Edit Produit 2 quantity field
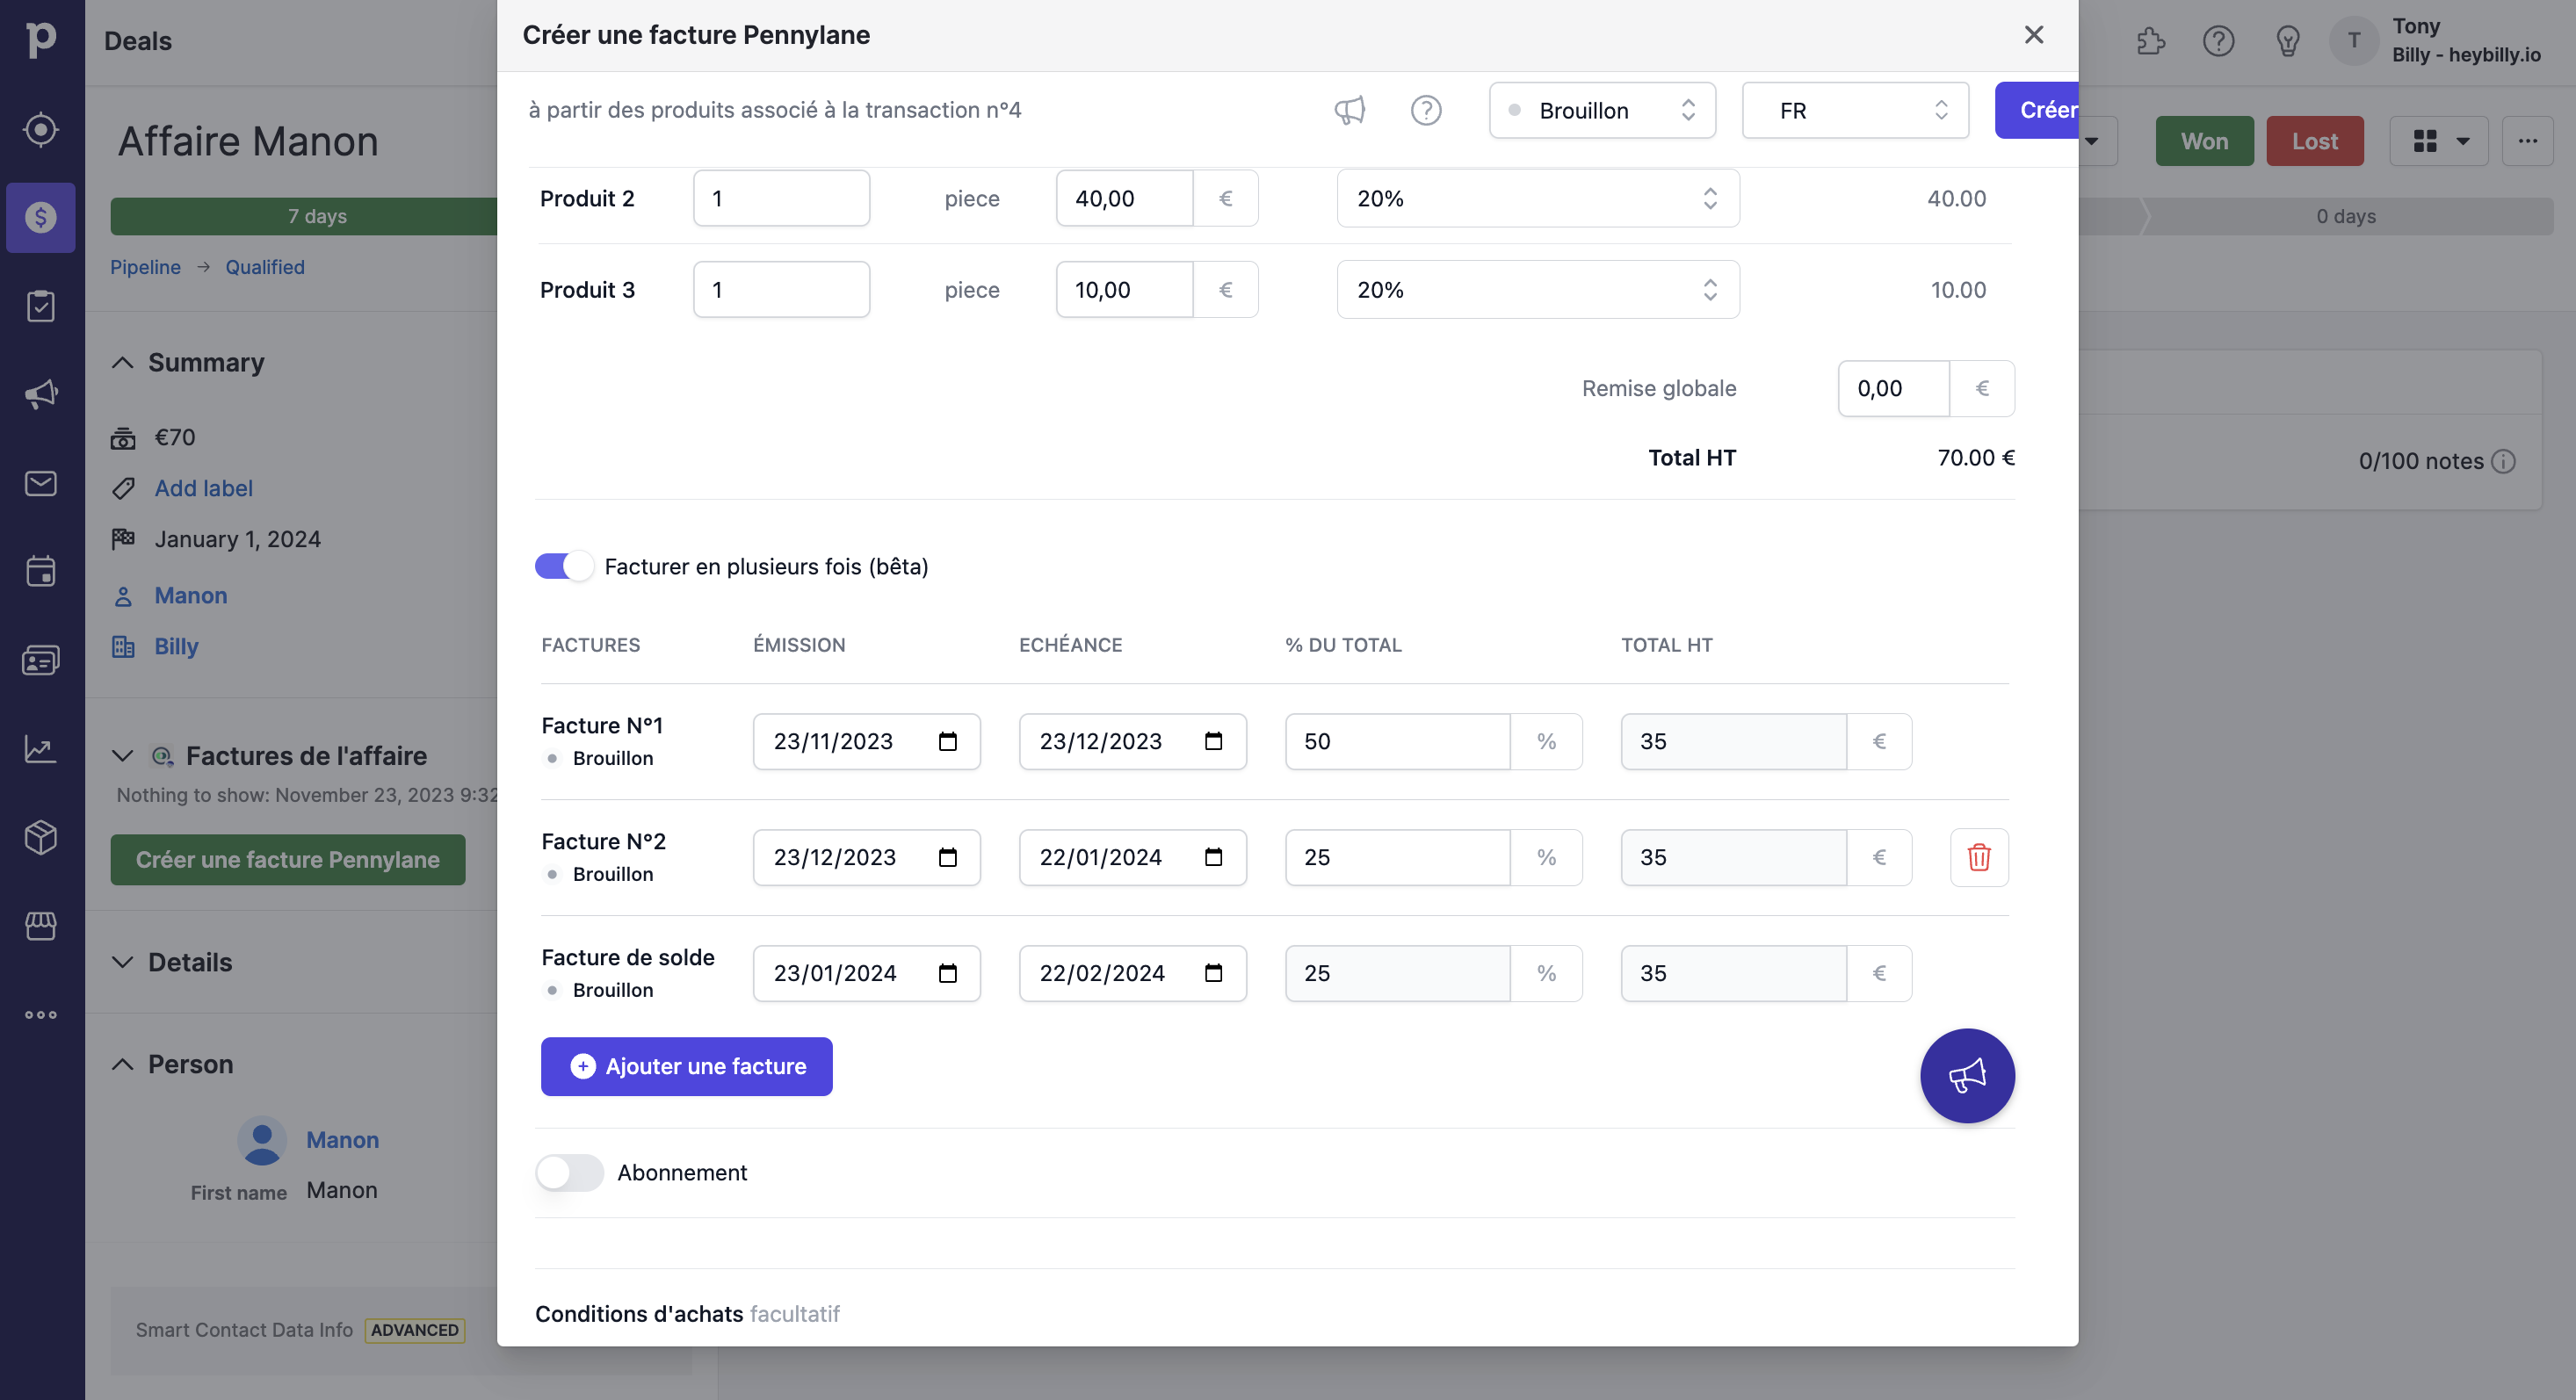Screen dimensions: 2576x1400 pyautogui.click(x=782, y=198)
